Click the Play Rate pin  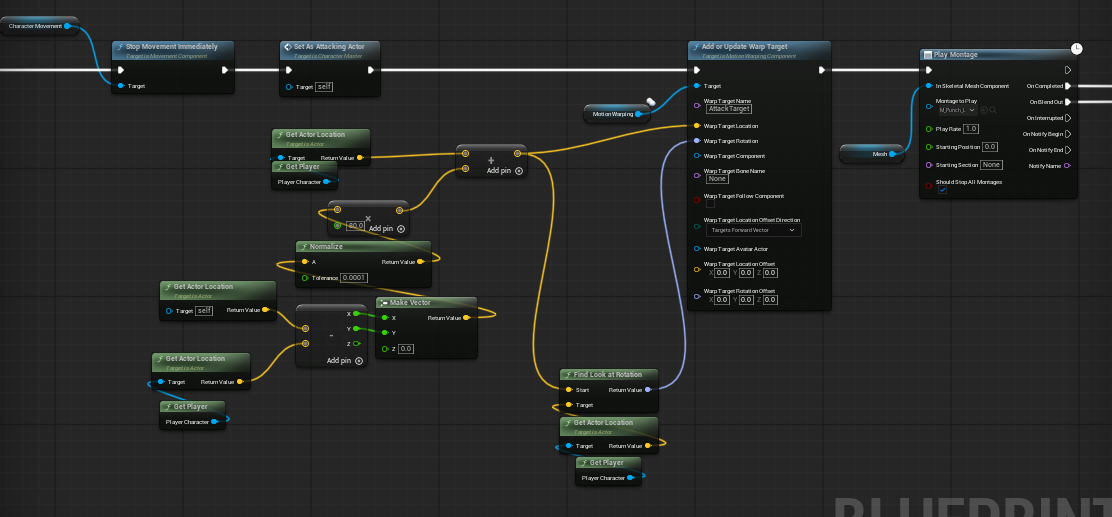[x=929, y=129]
